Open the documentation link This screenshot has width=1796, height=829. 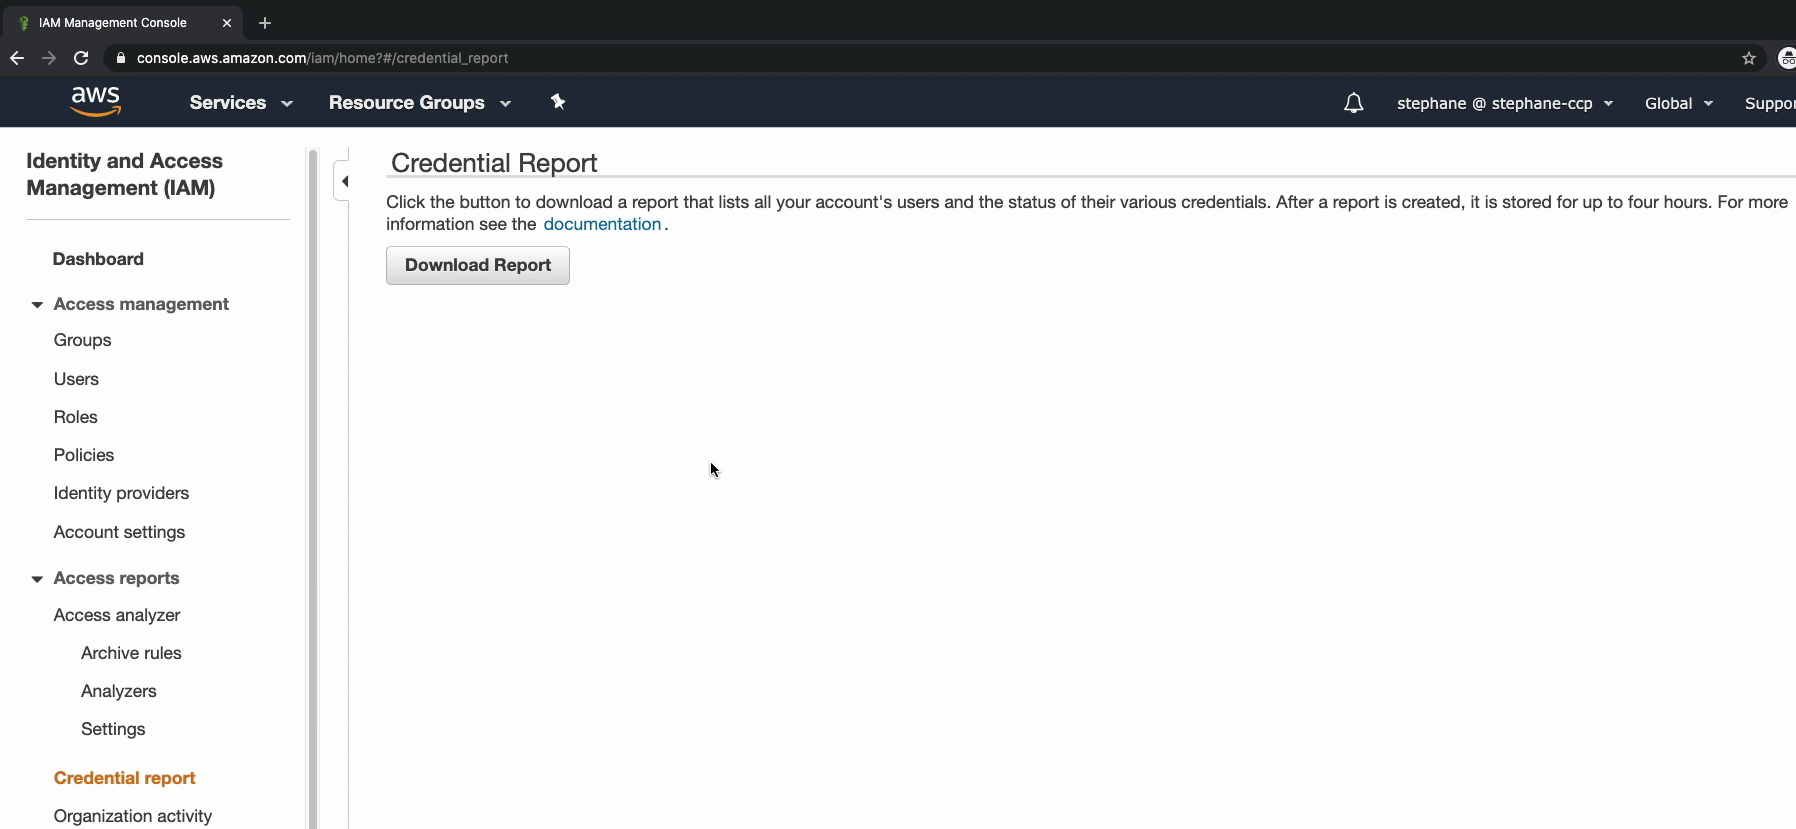point(602,224)
